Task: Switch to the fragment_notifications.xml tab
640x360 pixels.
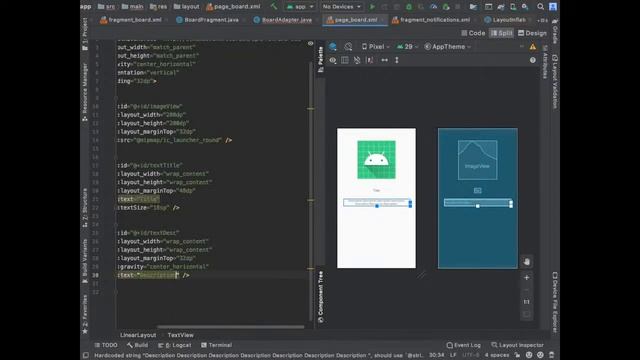Action: (431, 20)
